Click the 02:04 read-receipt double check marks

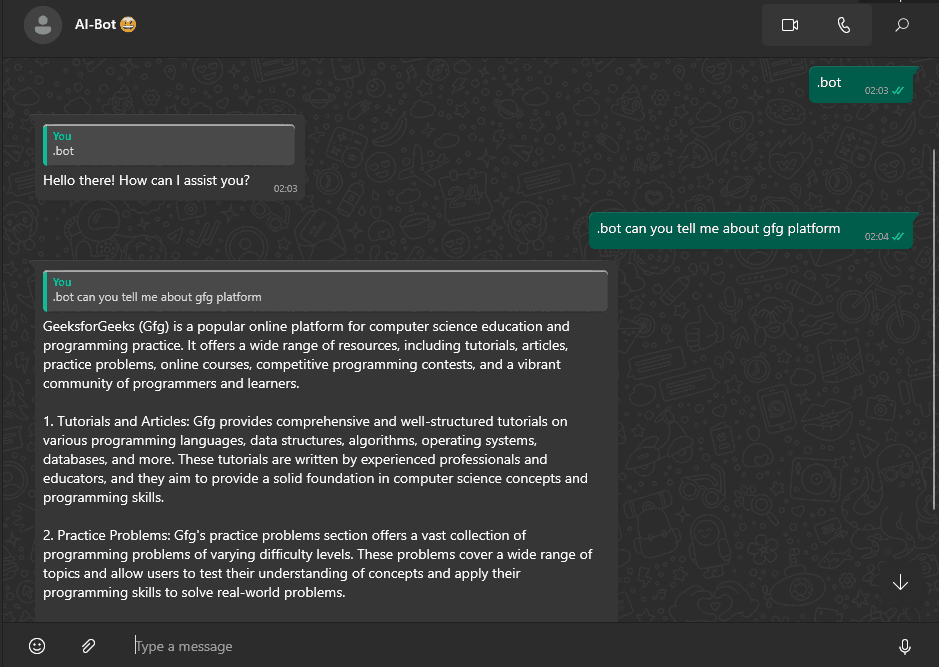[898, 237]
